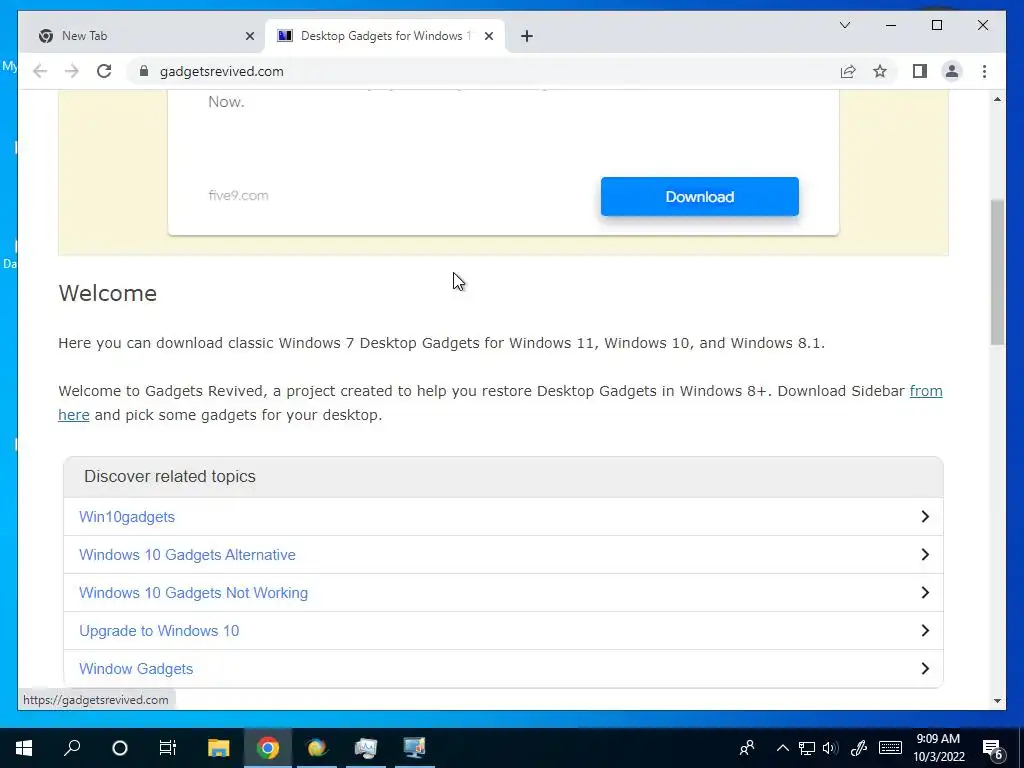Screen dimensions: 1024x768
Task: Open Windows 10 Gadgets Not Working topic
Action: coord(193,592)
